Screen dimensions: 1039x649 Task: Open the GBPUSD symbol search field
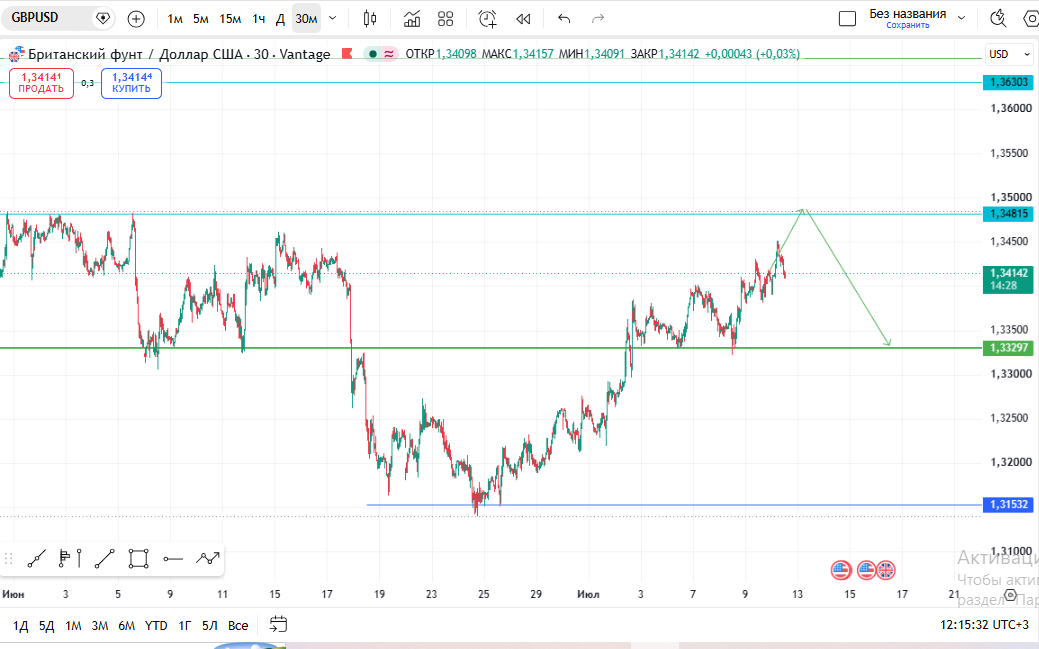(x=46, y=19)
